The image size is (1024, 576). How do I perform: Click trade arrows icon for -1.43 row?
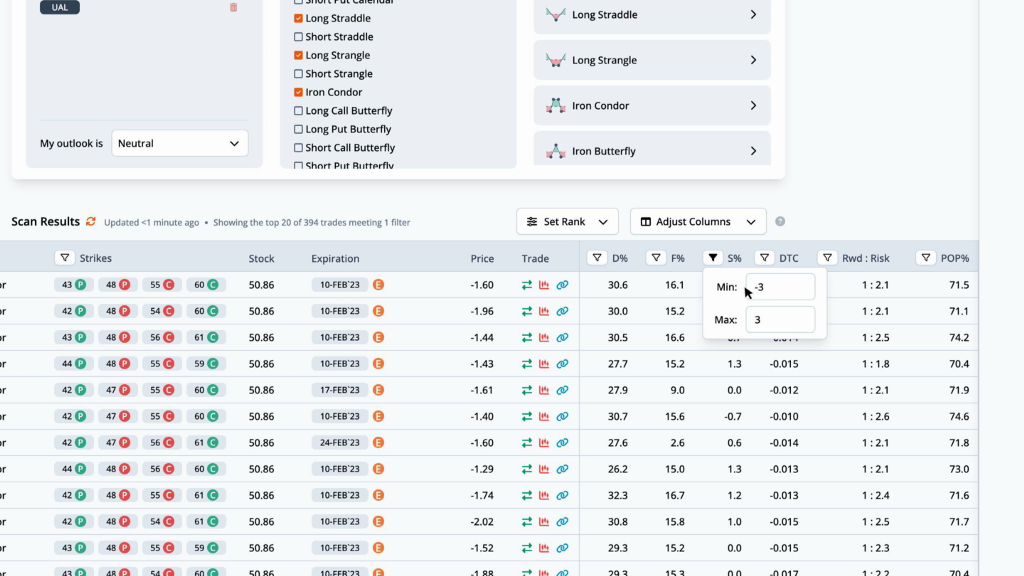click(527, 364)
